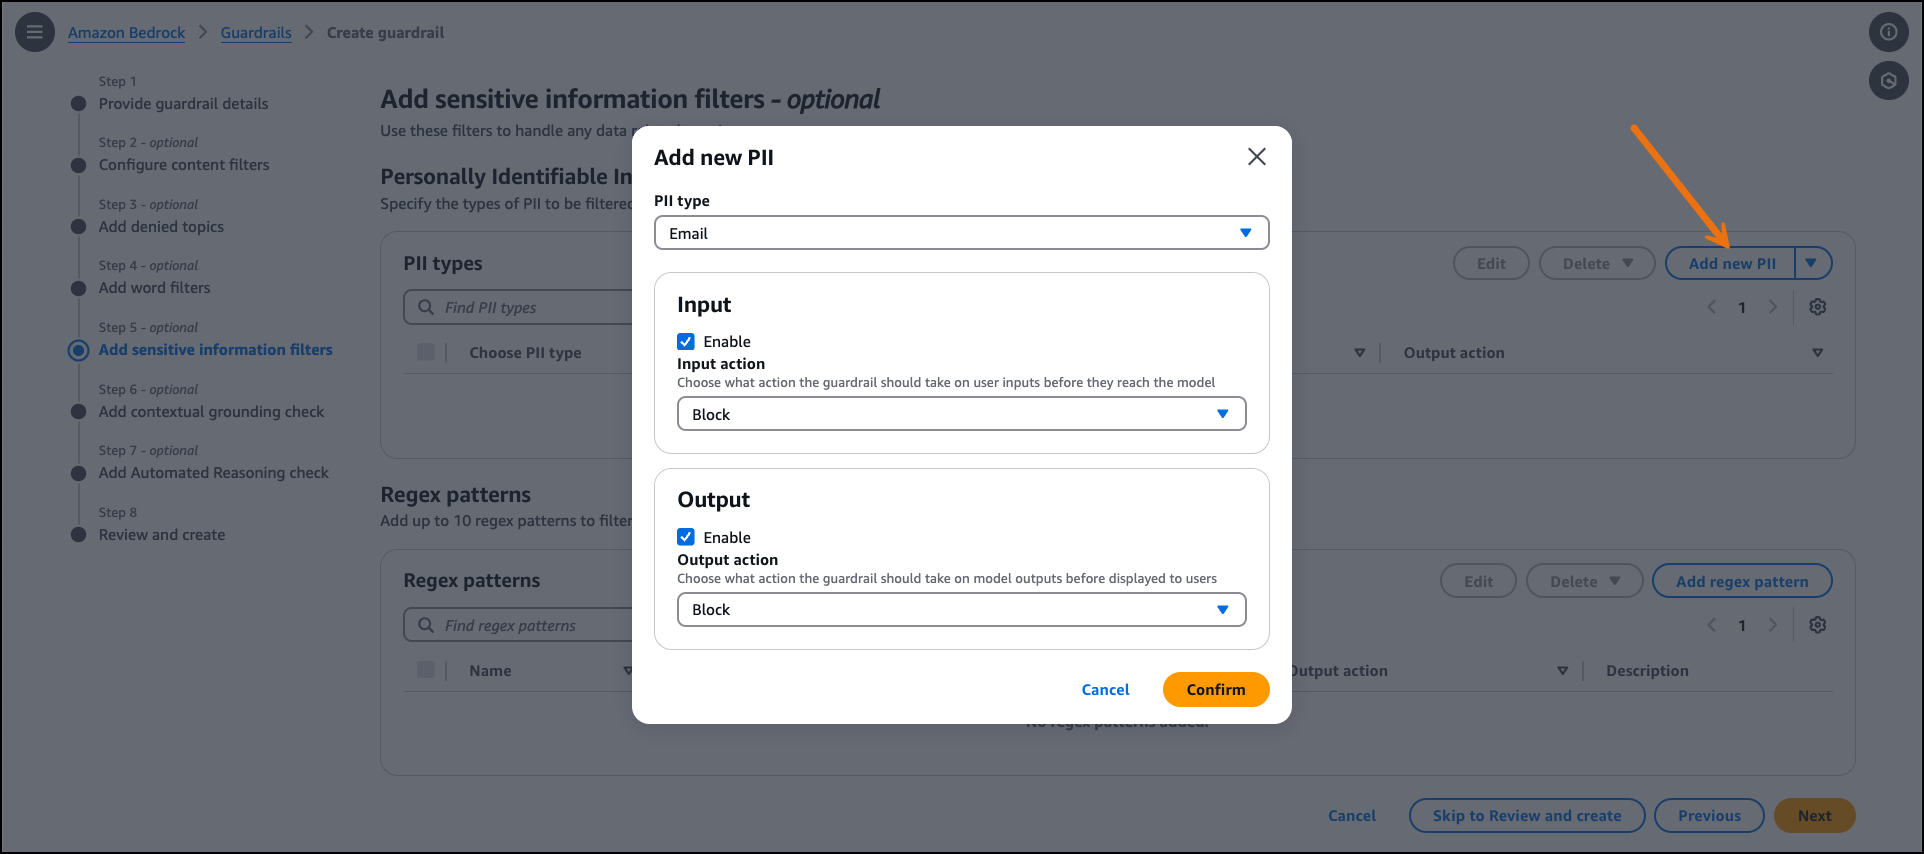Click the info icon in top right
This screenshot has height=854, width=1924.
1888,32
